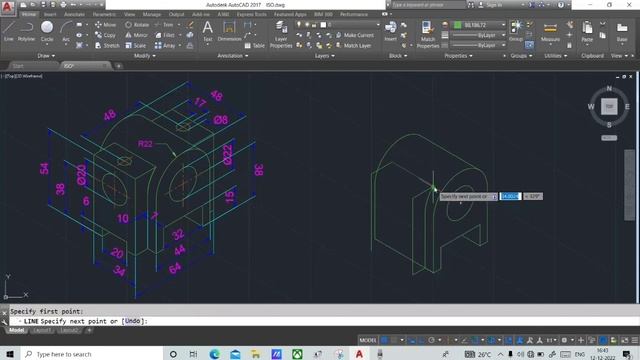Open Layer Properties manager

click(x=281, y=34)
